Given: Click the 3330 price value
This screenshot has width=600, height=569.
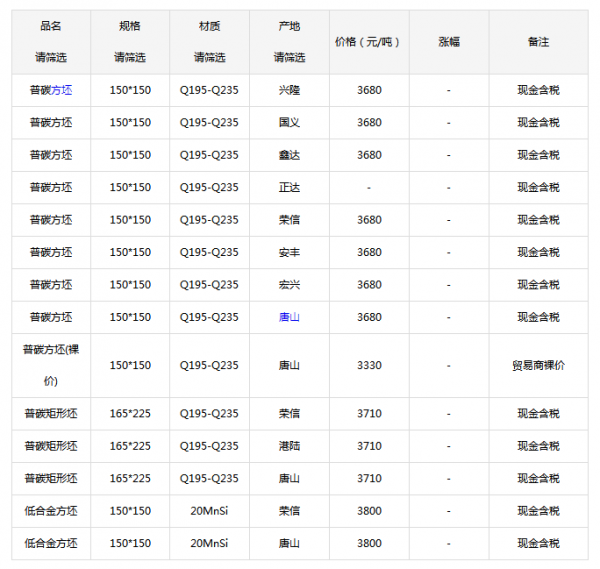Looking at the screenshot, I should [369, 365].
